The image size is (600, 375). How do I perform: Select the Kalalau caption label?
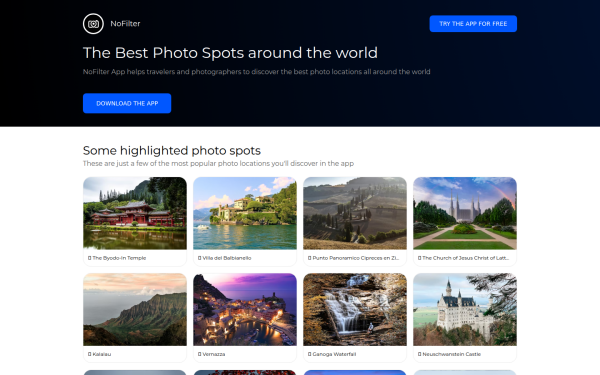coord(102,354)
